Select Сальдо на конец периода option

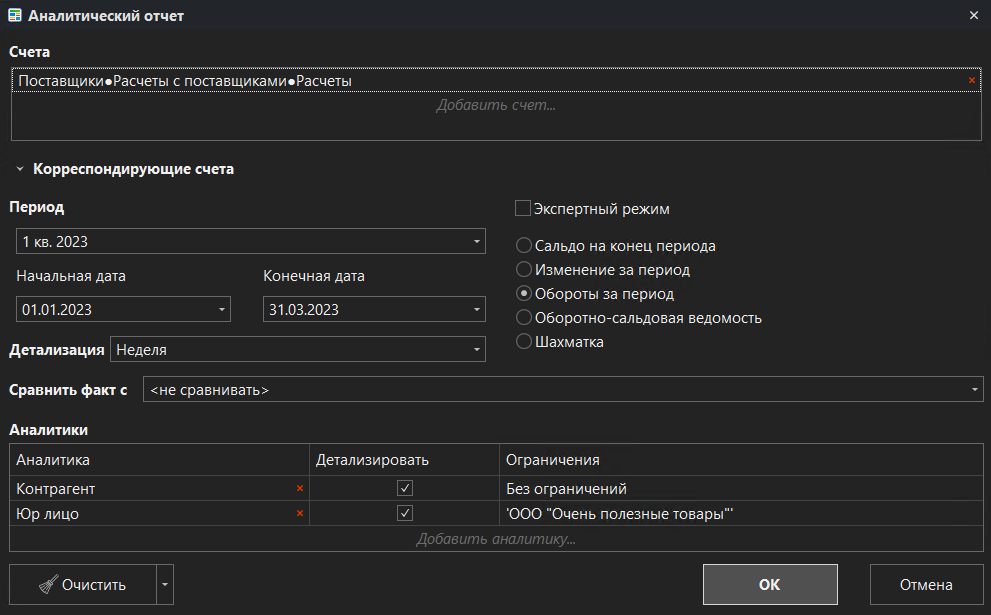point(523,246)
